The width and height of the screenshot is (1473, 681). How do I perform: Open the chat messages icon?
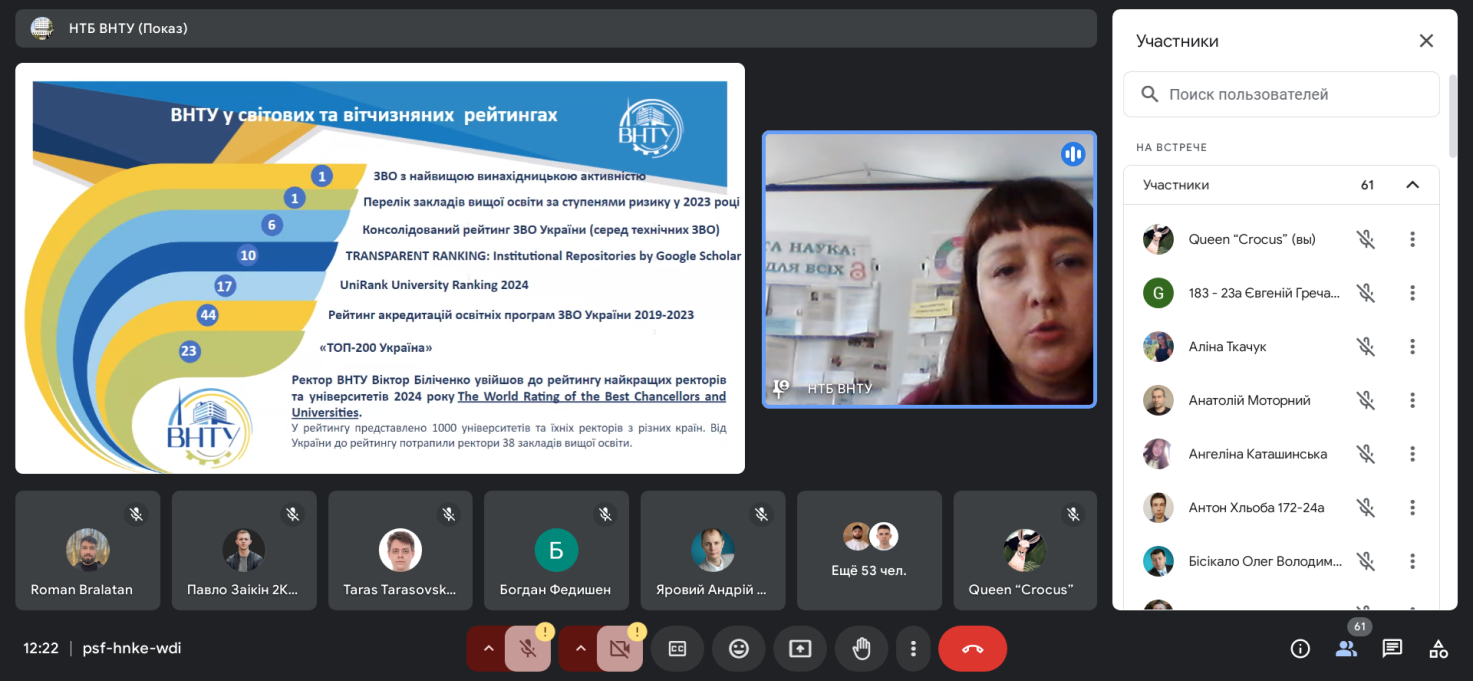1392,648
